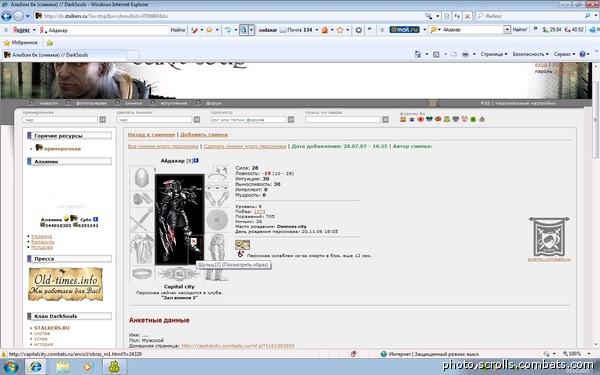Open the Сервис dropdown menu
Screen dimensions: 600x375
(x=564, y=54)
